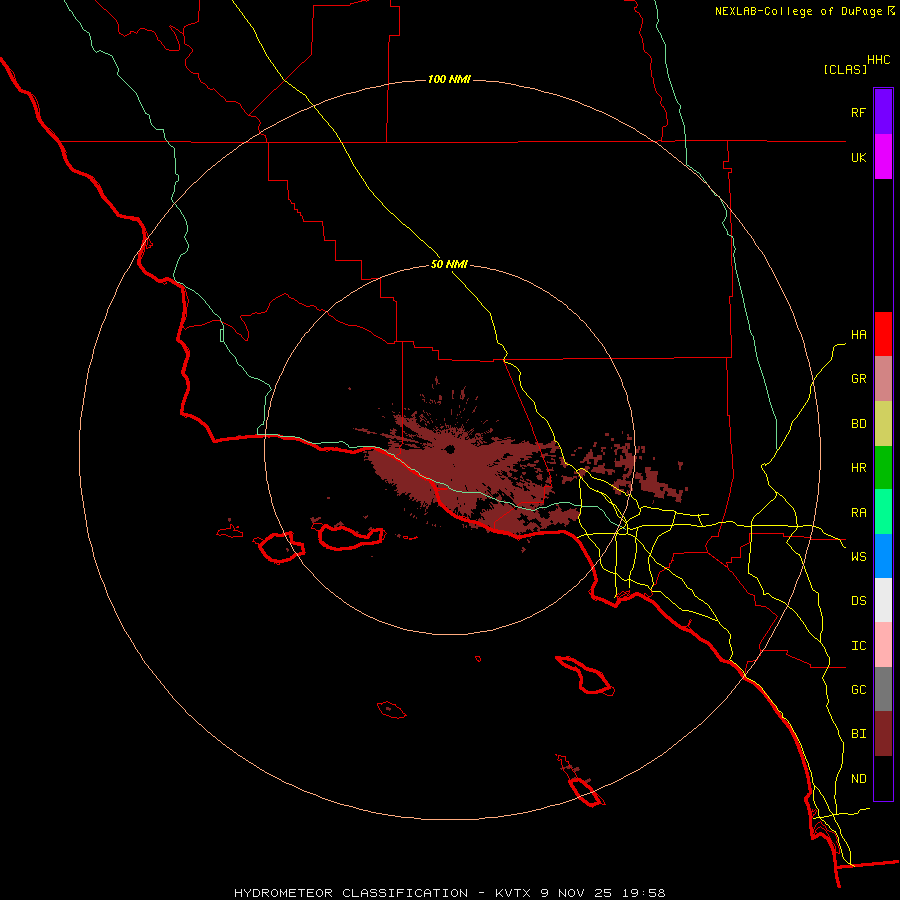Click the HR green legend swatch
The height and width of the screenshot is (900, 900).
[883, 468]
